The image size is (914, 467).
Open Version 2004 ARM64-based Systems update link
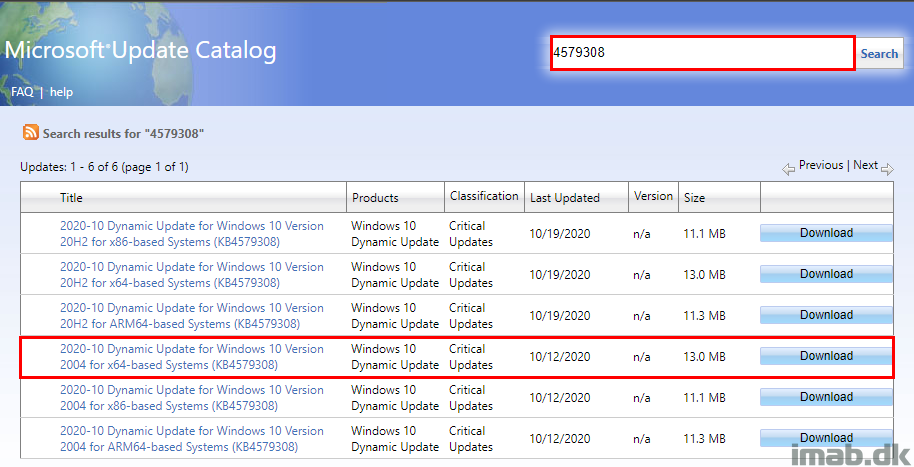click(x=192, y=438)
